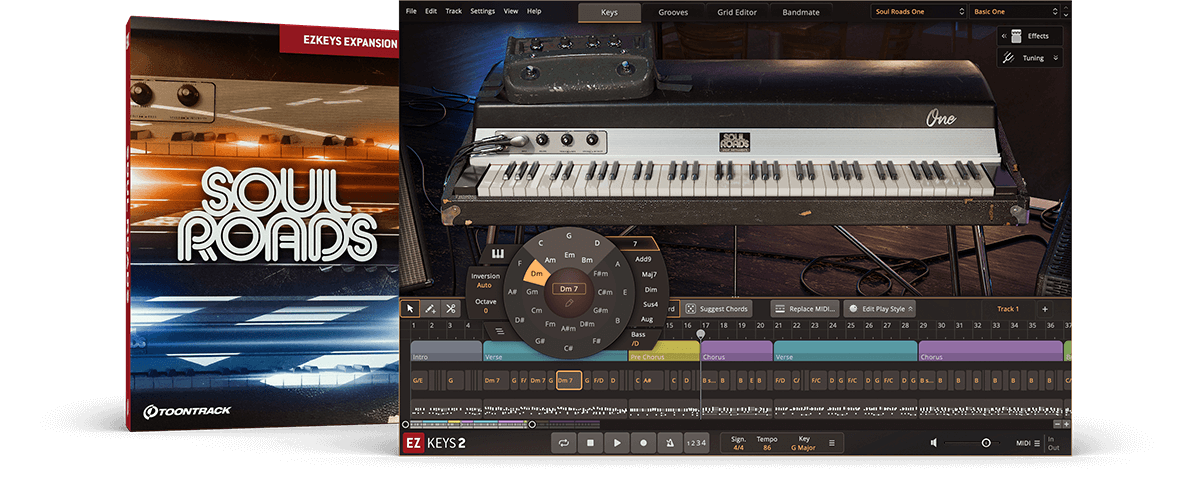Select the pencil draw tool
The image size is (1200, 488).
pyautogui.click(x=430, y=309)
